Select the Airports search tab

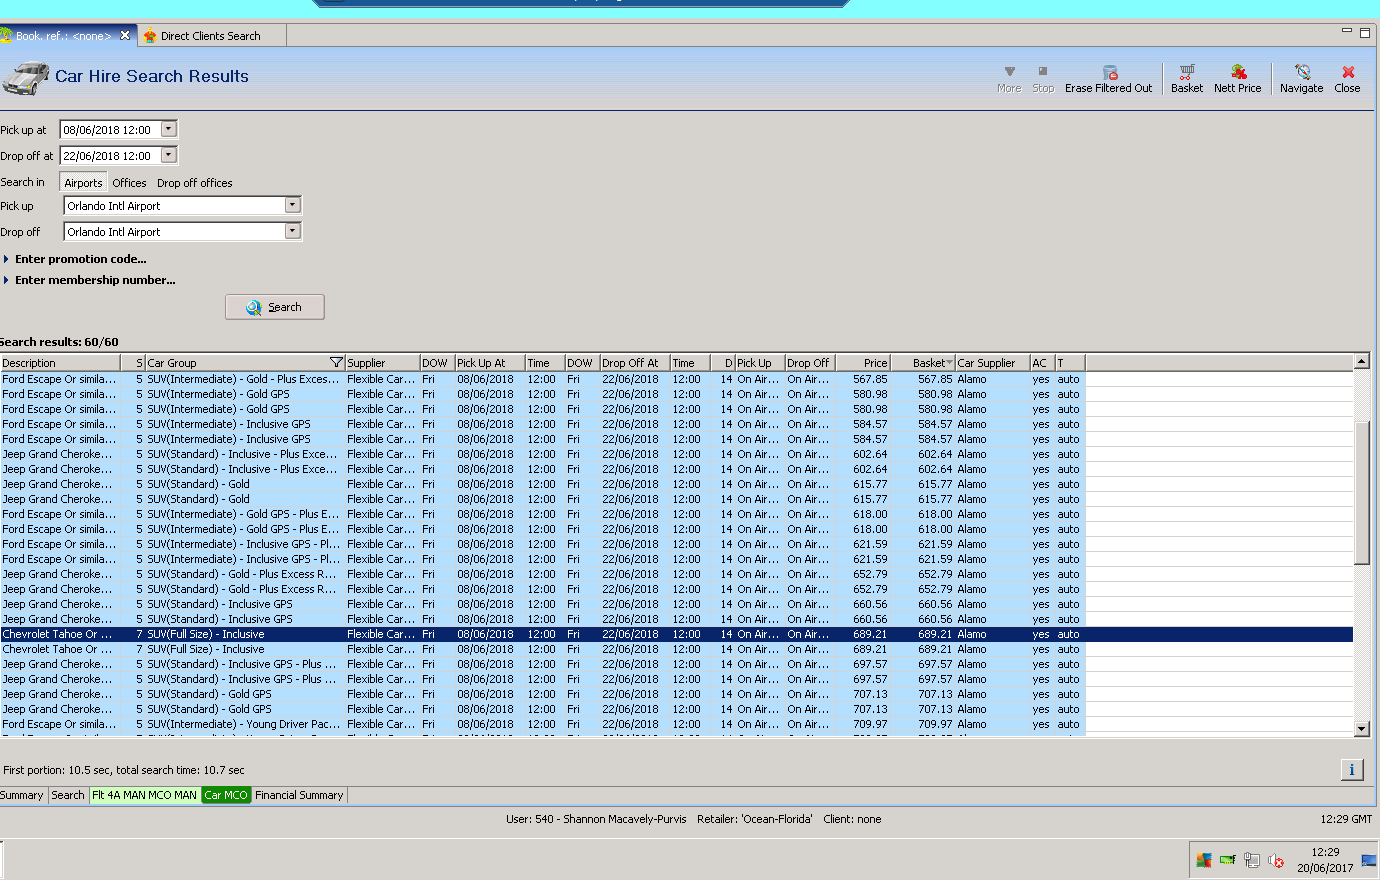tap(83, 183)
